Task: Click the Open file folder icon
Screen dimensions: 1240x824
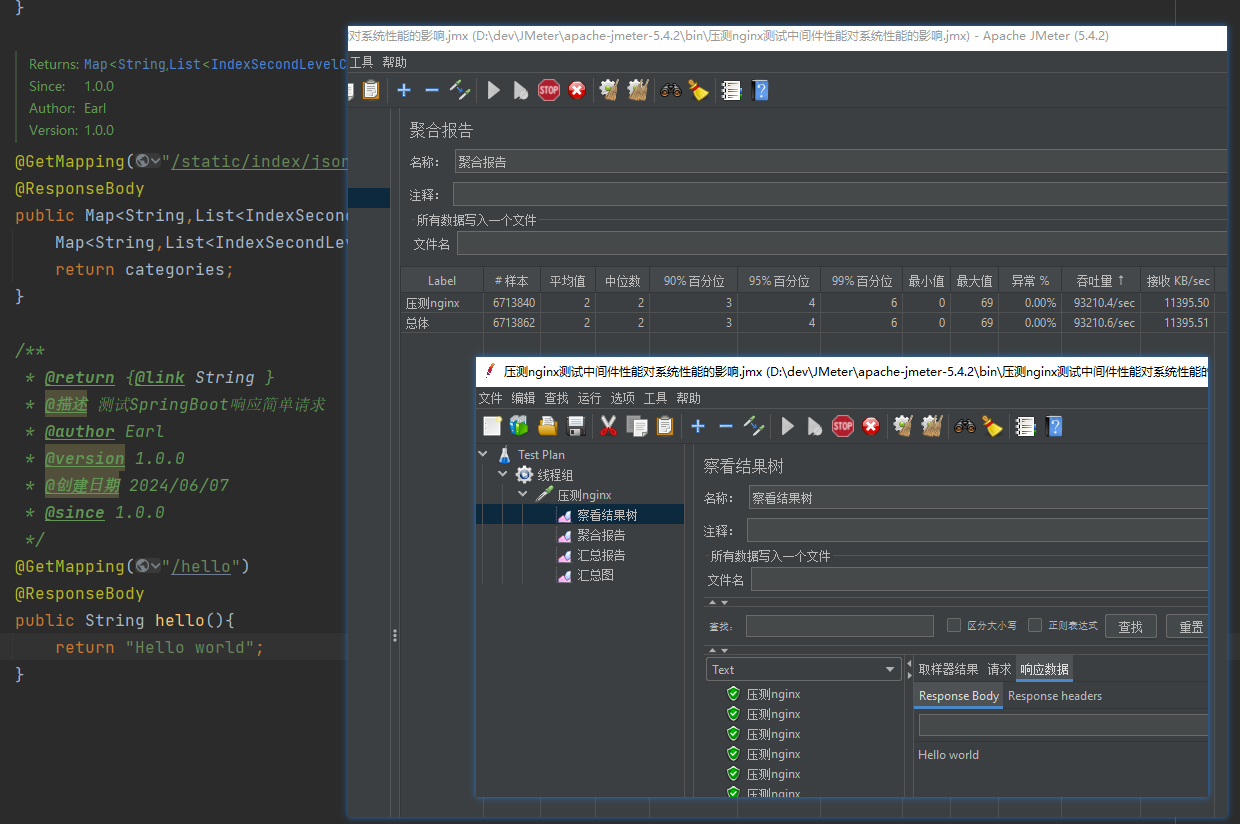Action: tap(547, 427)
